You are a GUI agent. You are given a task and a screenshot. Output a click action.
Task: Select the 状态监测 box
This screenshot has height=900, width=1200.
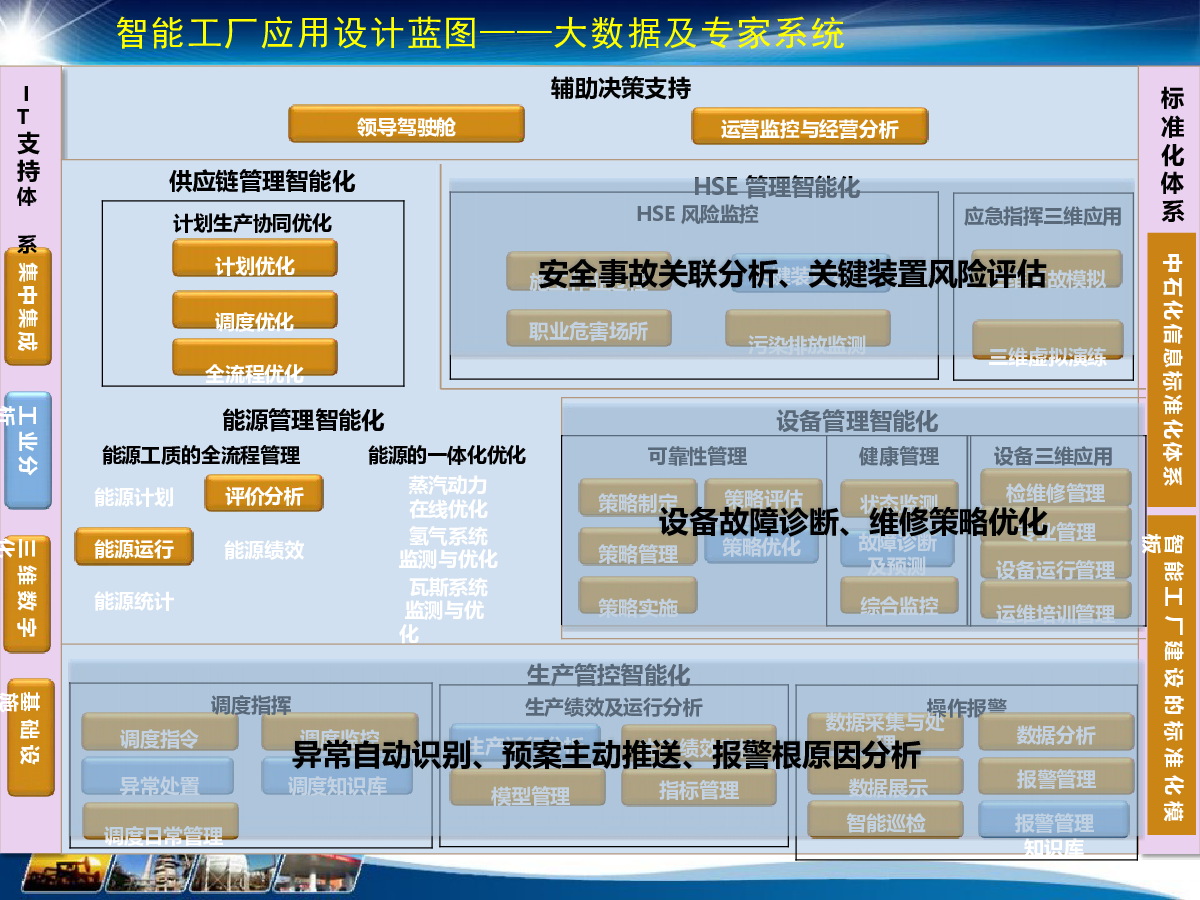click(x=899, y=499)
